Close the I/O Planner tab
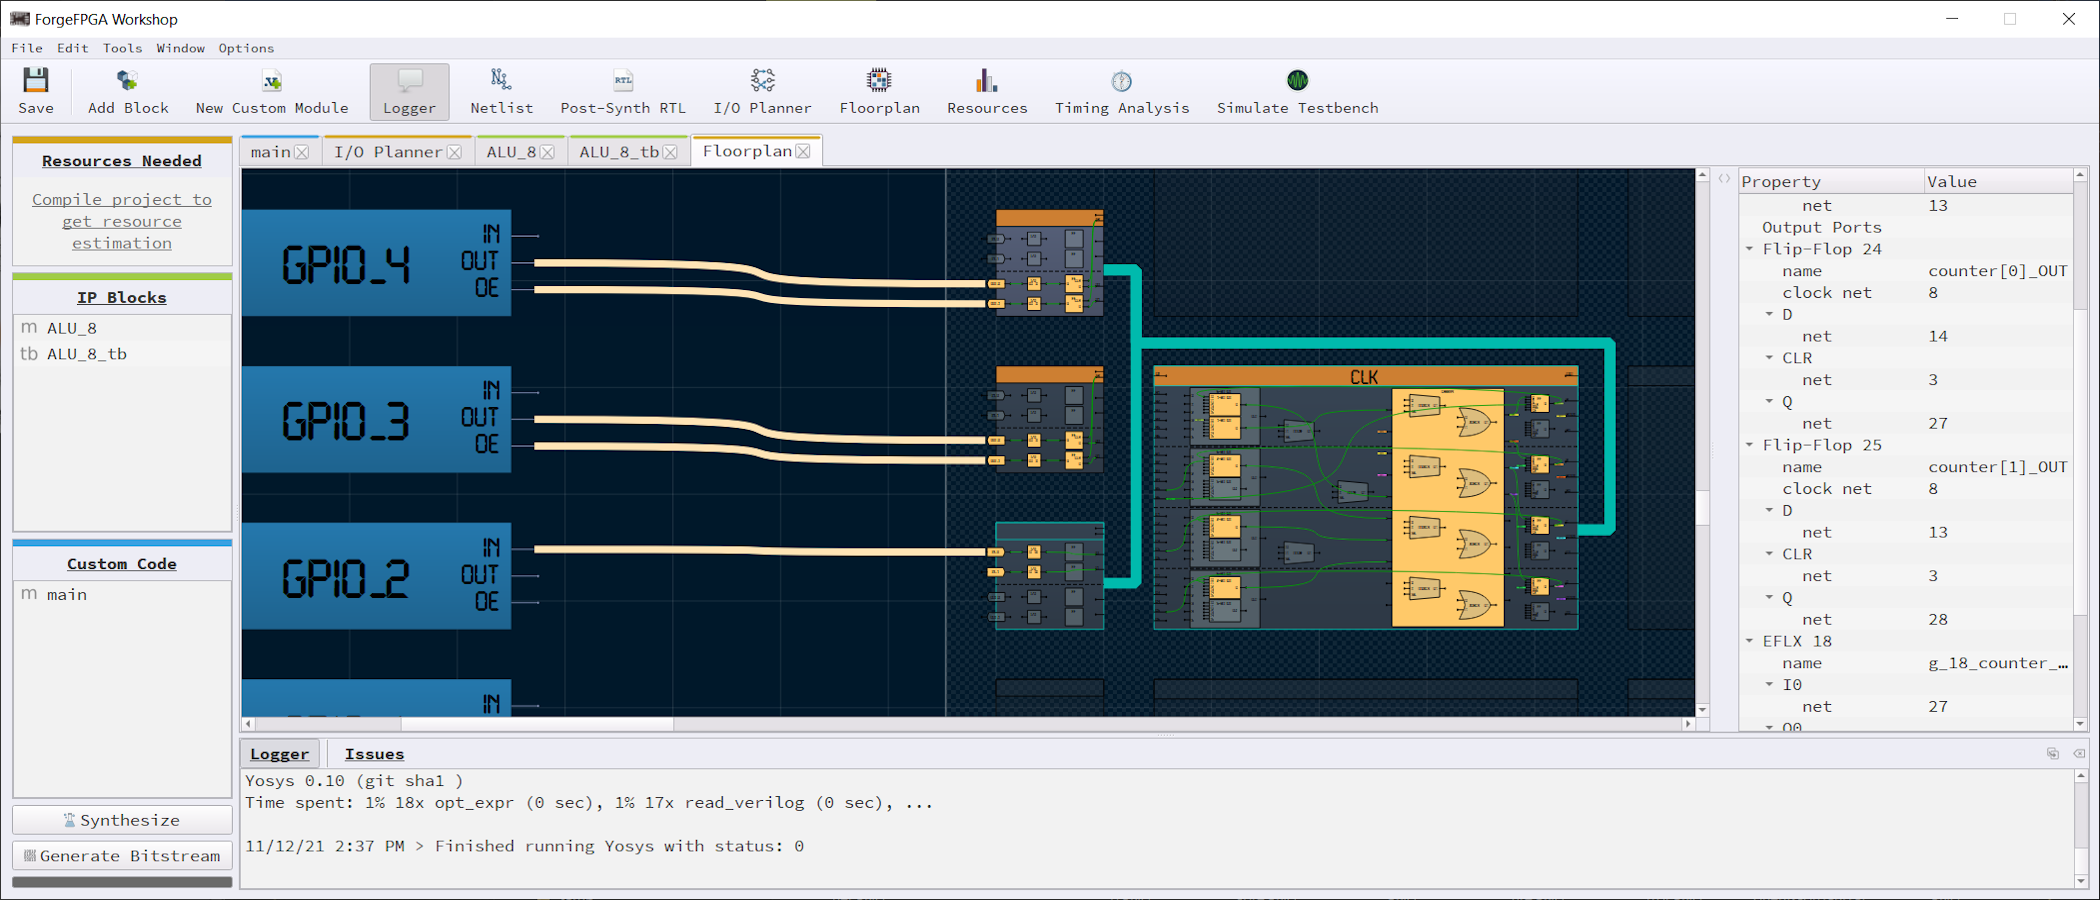The height and width of the screenshot is (900, 2100). [454, 152]
